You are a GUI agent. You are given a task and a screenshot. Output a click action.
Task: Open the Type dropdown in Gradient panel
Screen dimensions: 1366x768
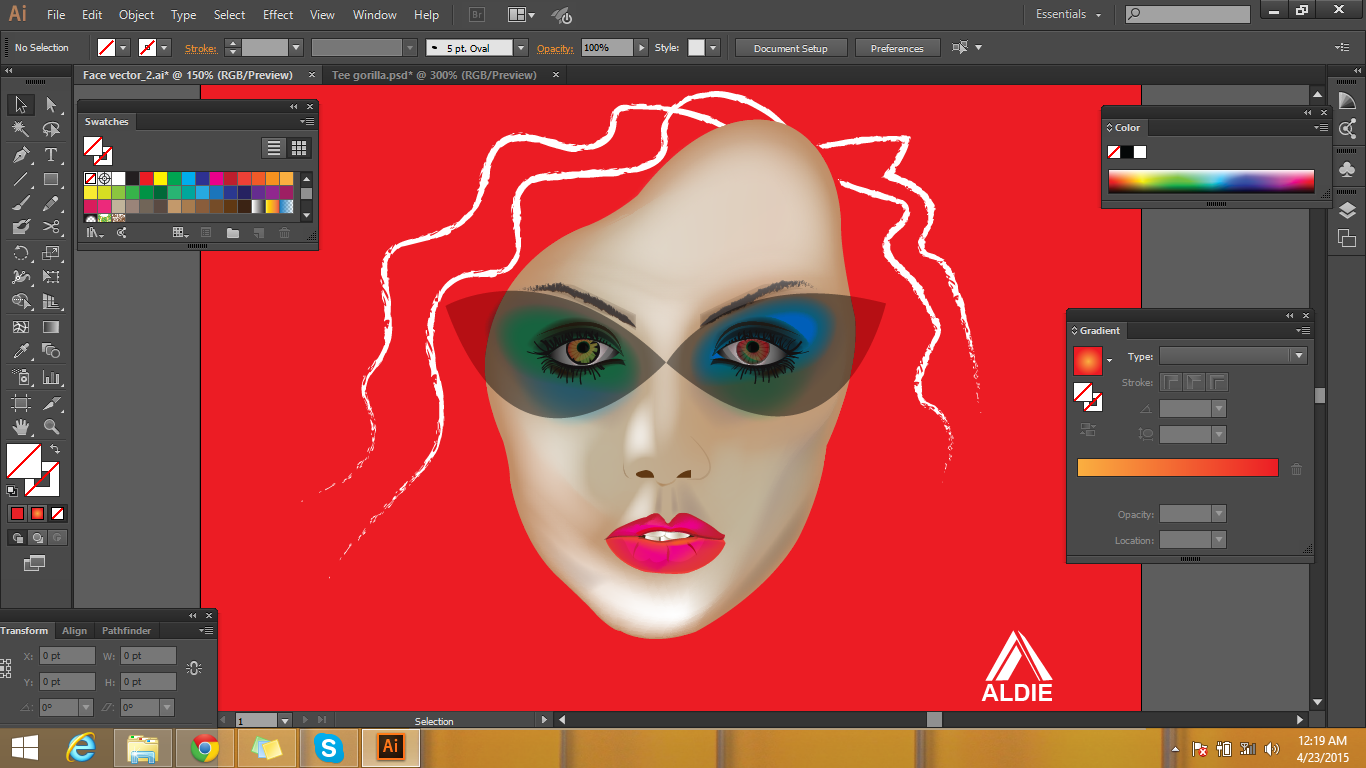[1297, 355]
